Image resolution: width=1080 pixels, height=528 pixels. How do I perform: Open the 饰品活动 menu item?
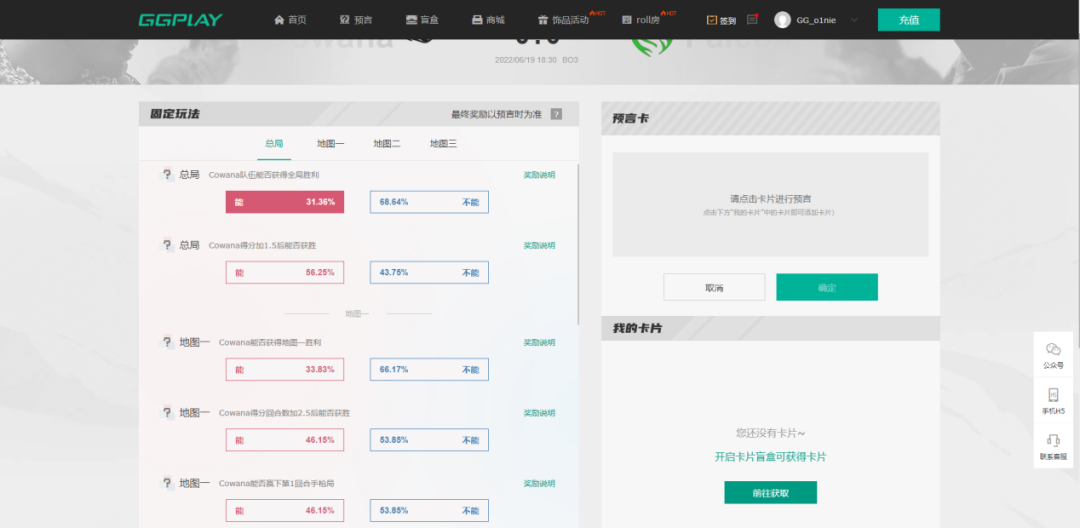(x=564, y=20)
